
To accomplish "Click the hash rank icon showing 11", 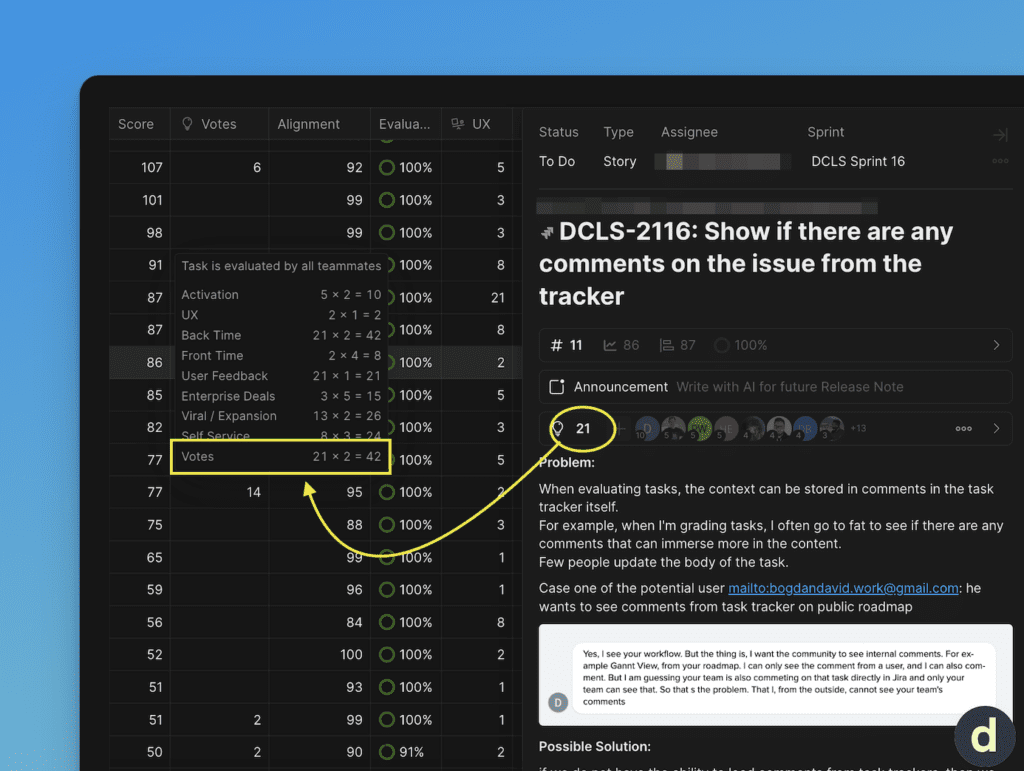I will click(x=557, y=345).
